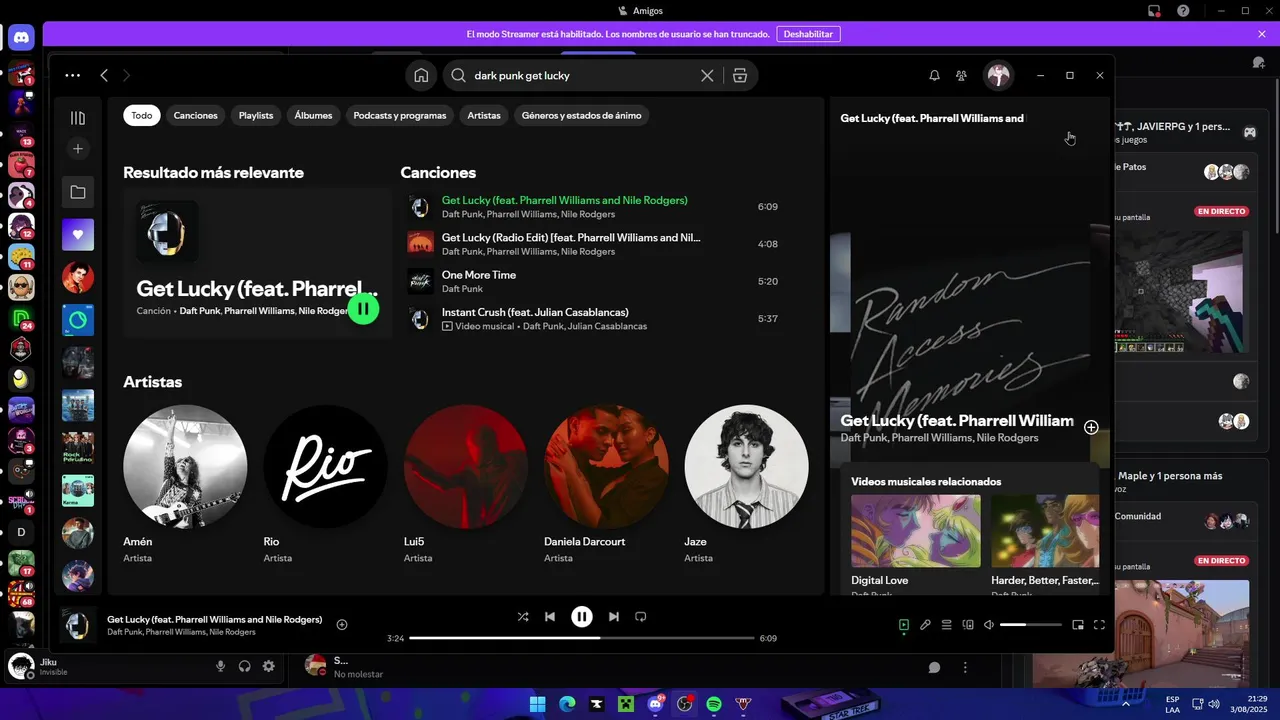Pause playback in the bottom player
Viewport: 1280px width, 720px height.
tap(582, 617)
